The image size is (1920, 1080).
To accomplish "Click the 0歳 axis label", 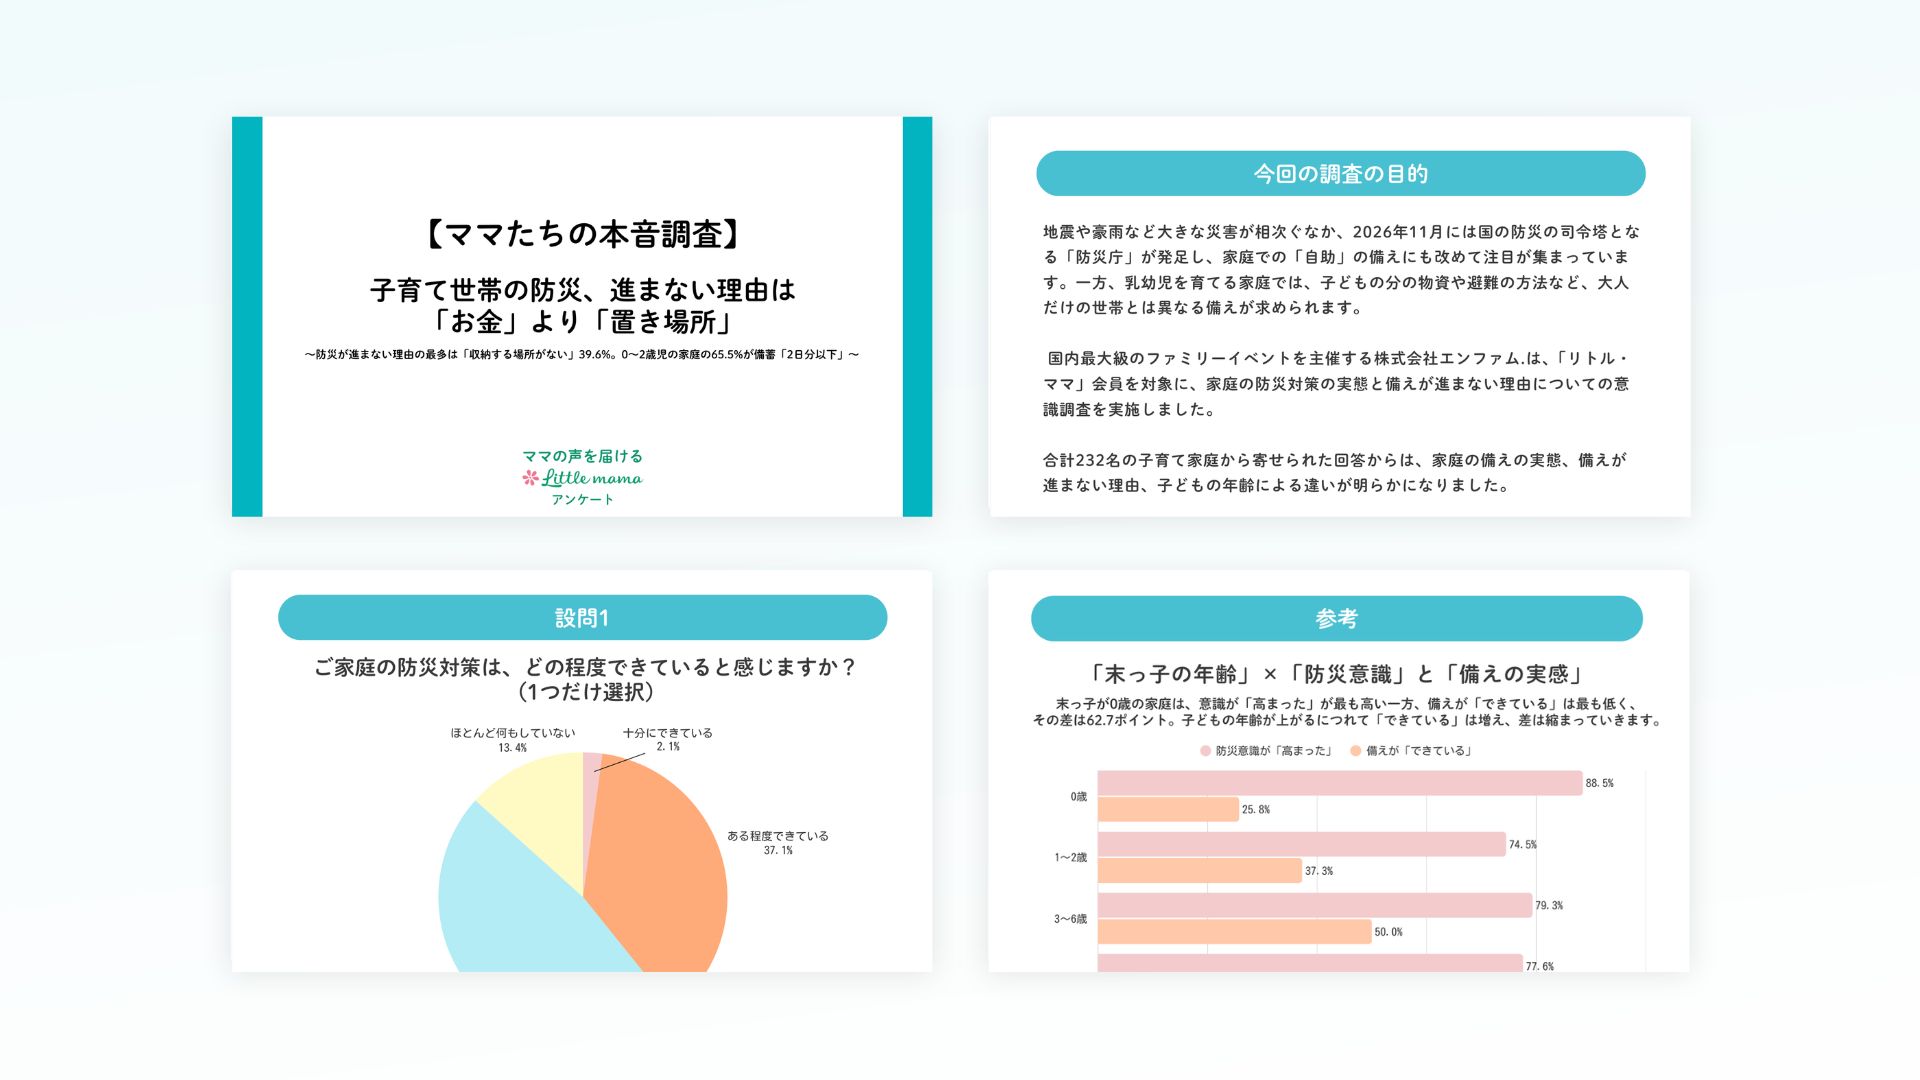I will [x=1078, y=797].
